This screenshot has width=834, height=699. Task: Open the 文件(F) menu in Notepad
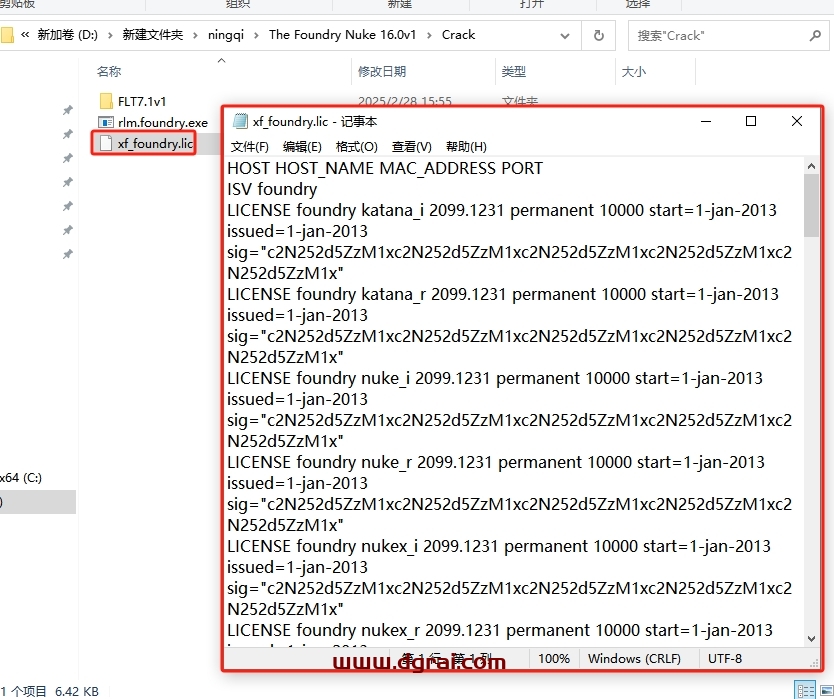(x=249, y=146)
